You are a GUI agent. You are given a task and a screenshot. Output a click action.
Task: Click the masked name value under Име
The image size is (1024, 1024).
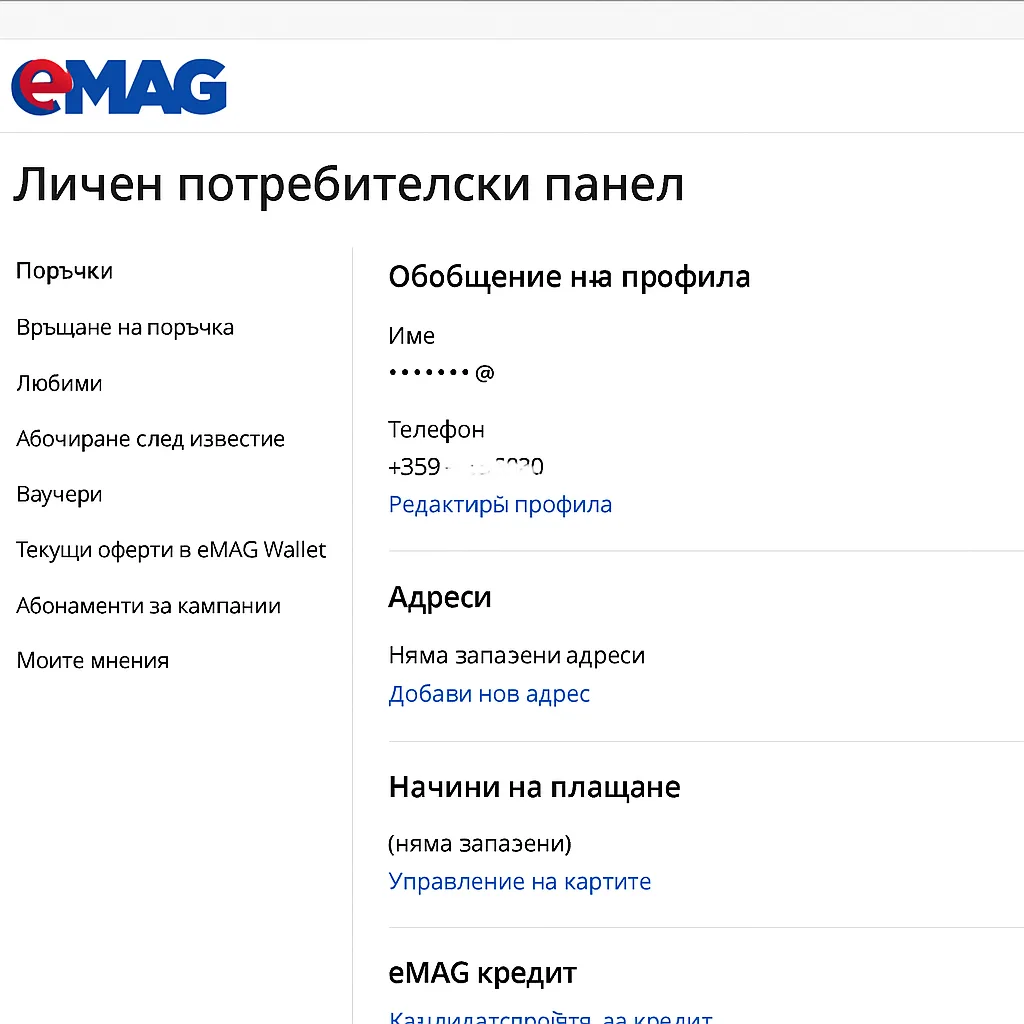441,373
